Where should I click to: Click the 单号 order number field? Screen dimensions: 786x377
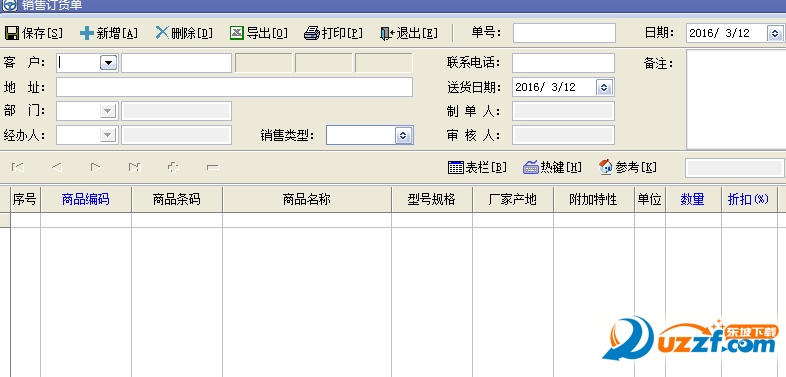tap(564, 33)
